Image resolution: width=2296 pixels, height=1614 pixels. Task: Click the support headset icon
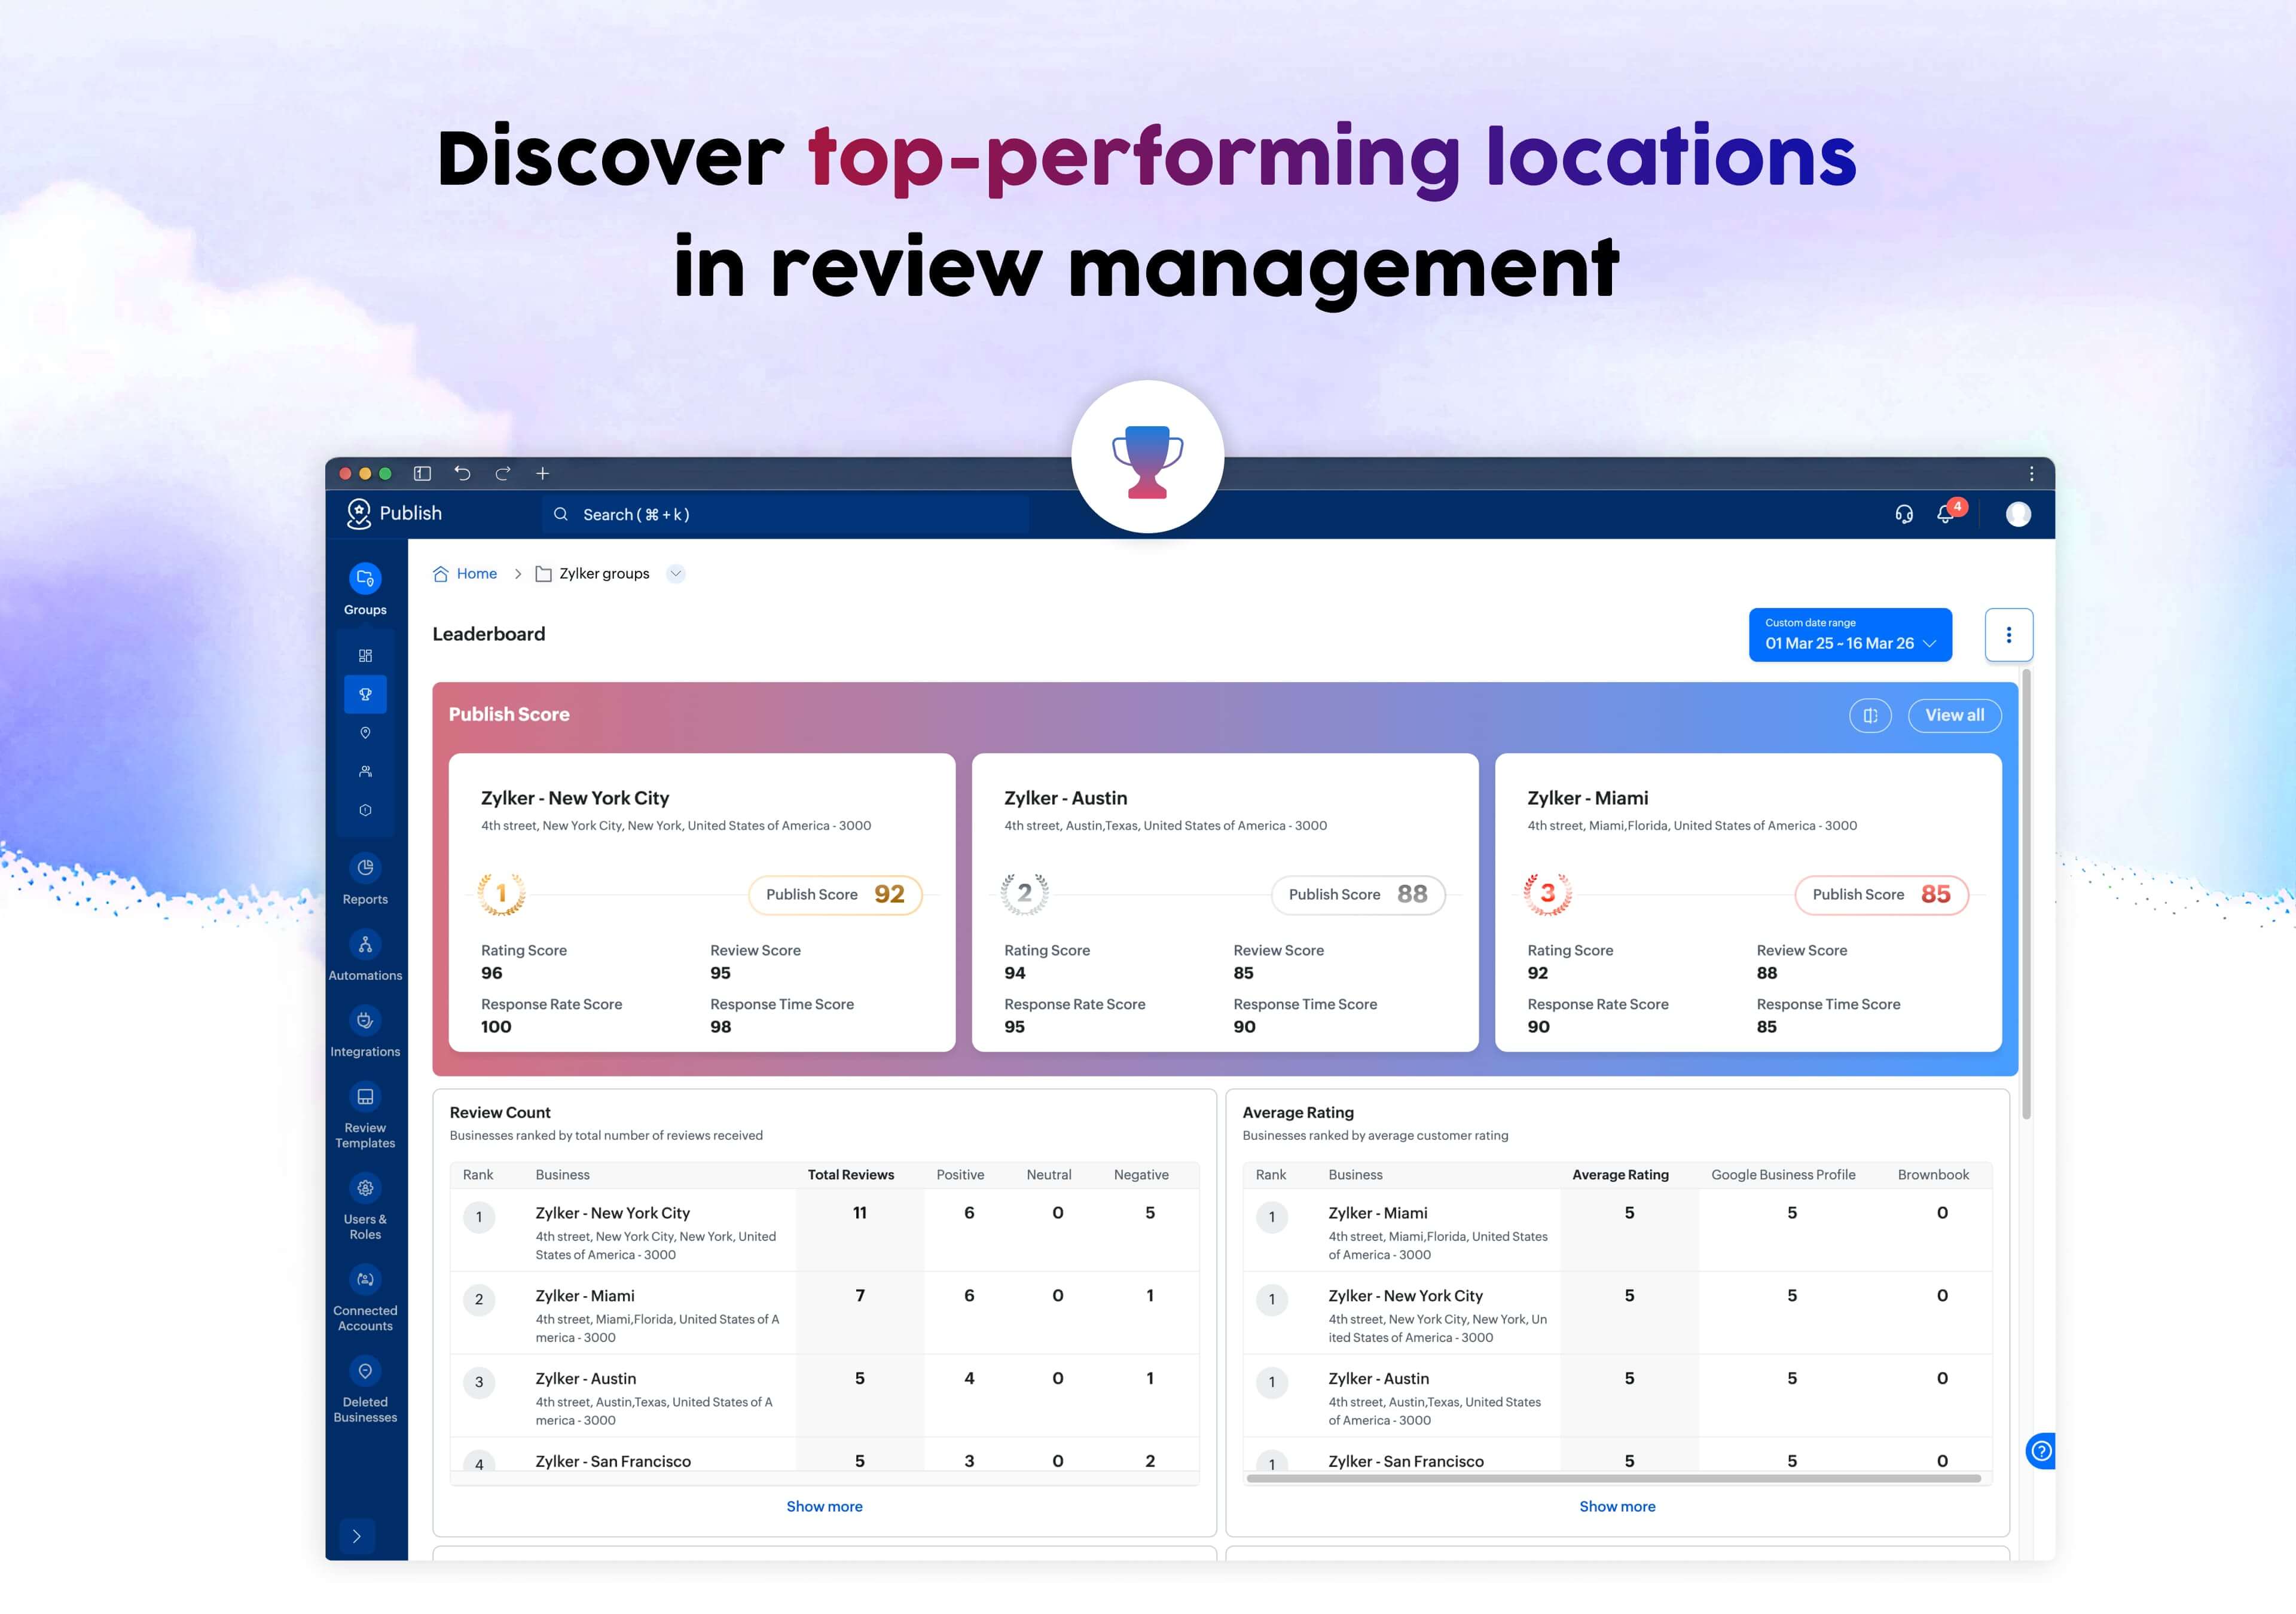coord(1904,514)
